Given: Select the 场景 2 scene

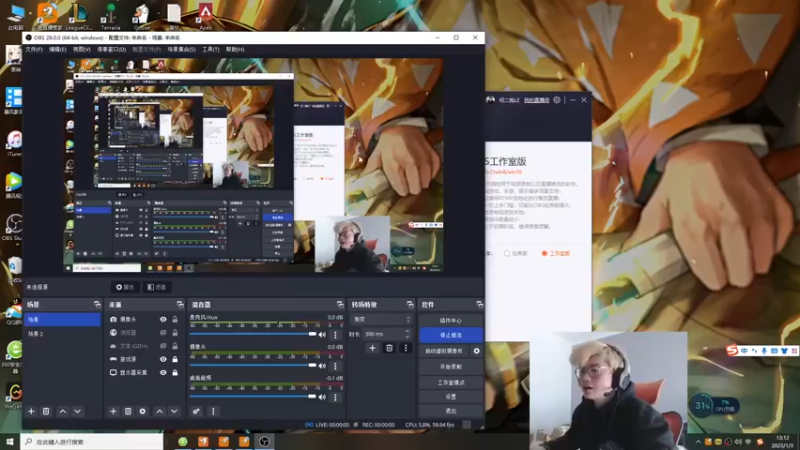Looking at the screenshot, I should (x=62, y=334).
